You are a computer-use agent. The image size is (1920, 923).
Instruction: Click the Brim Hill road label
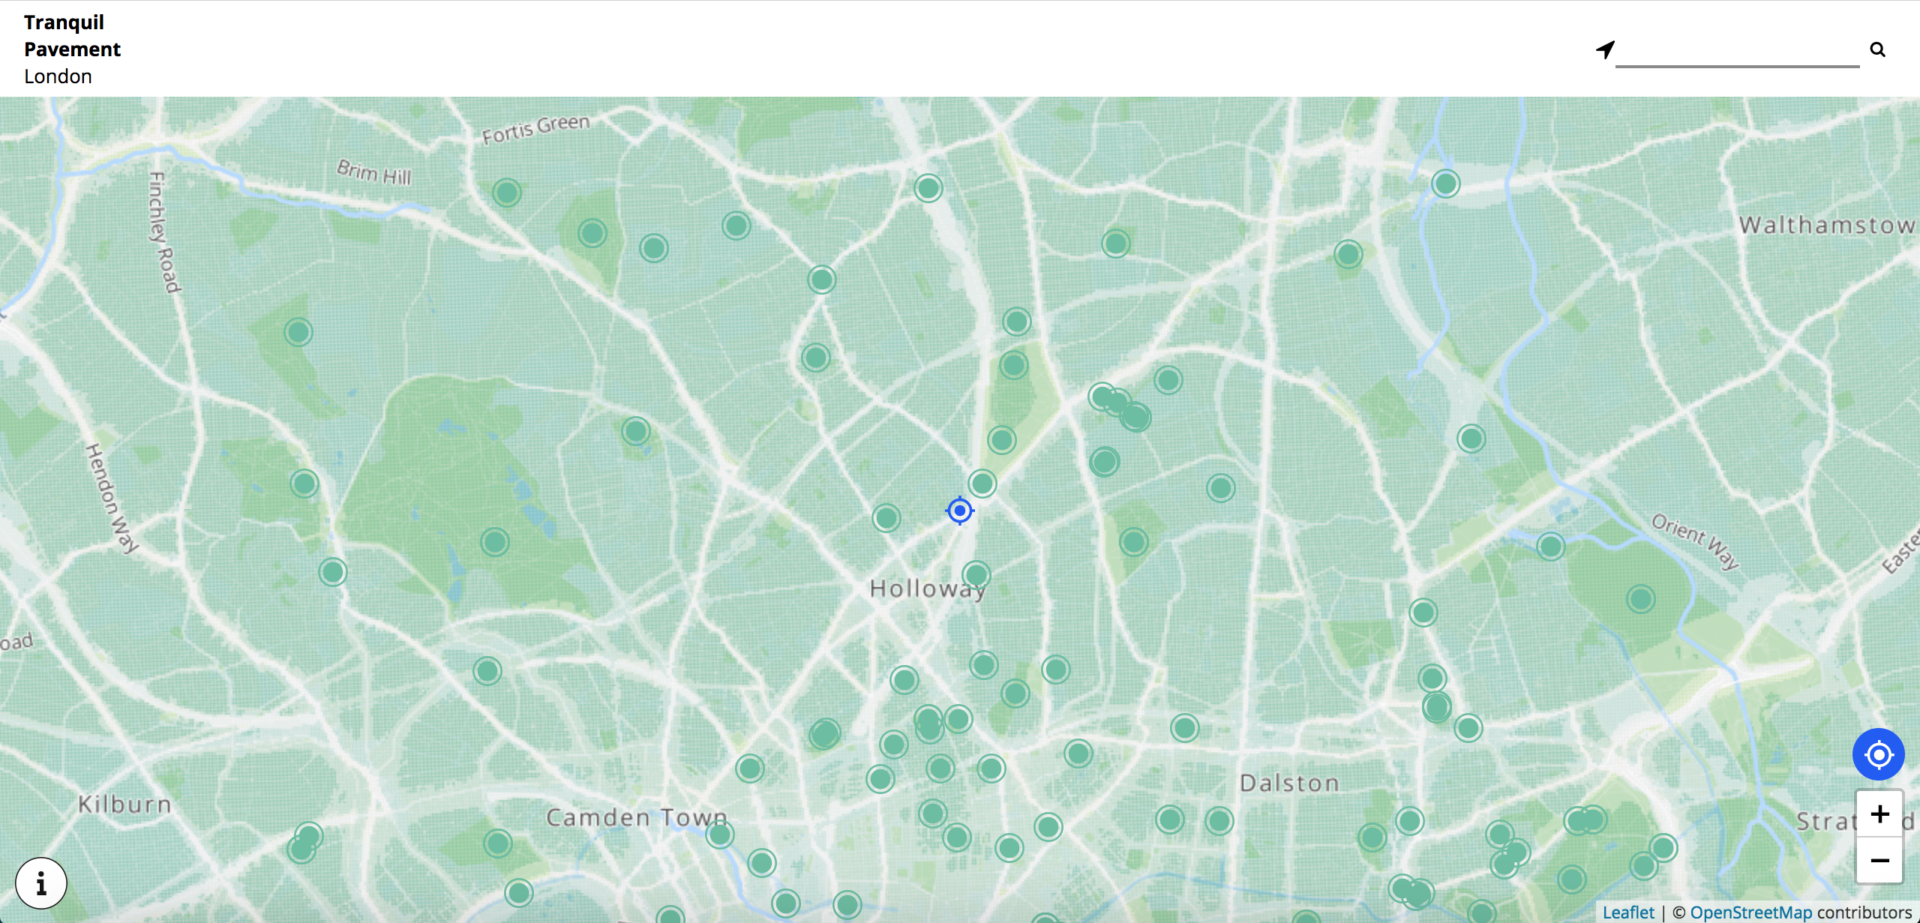click(374, 172)
